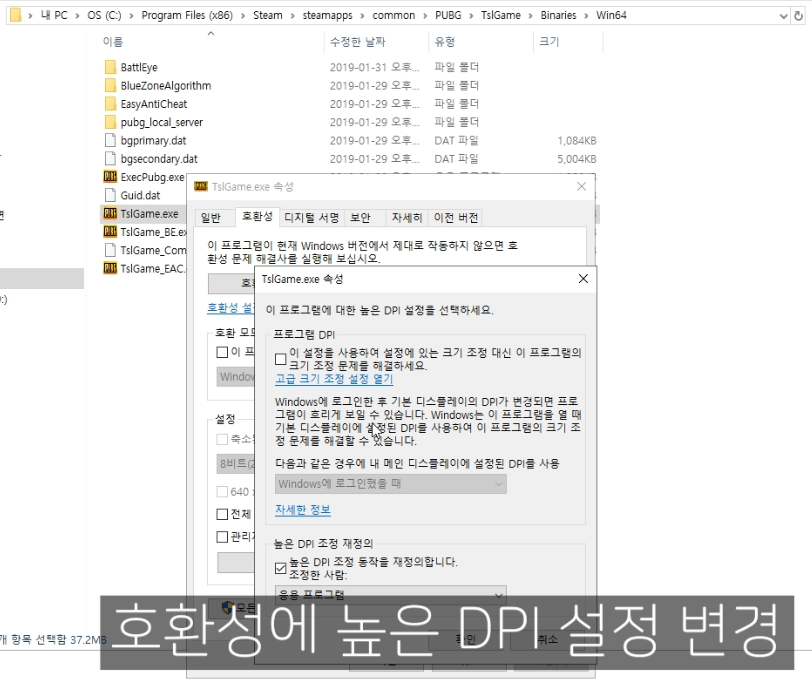
Task: Cancel with the 취소 button
Action: pos(547,639)
